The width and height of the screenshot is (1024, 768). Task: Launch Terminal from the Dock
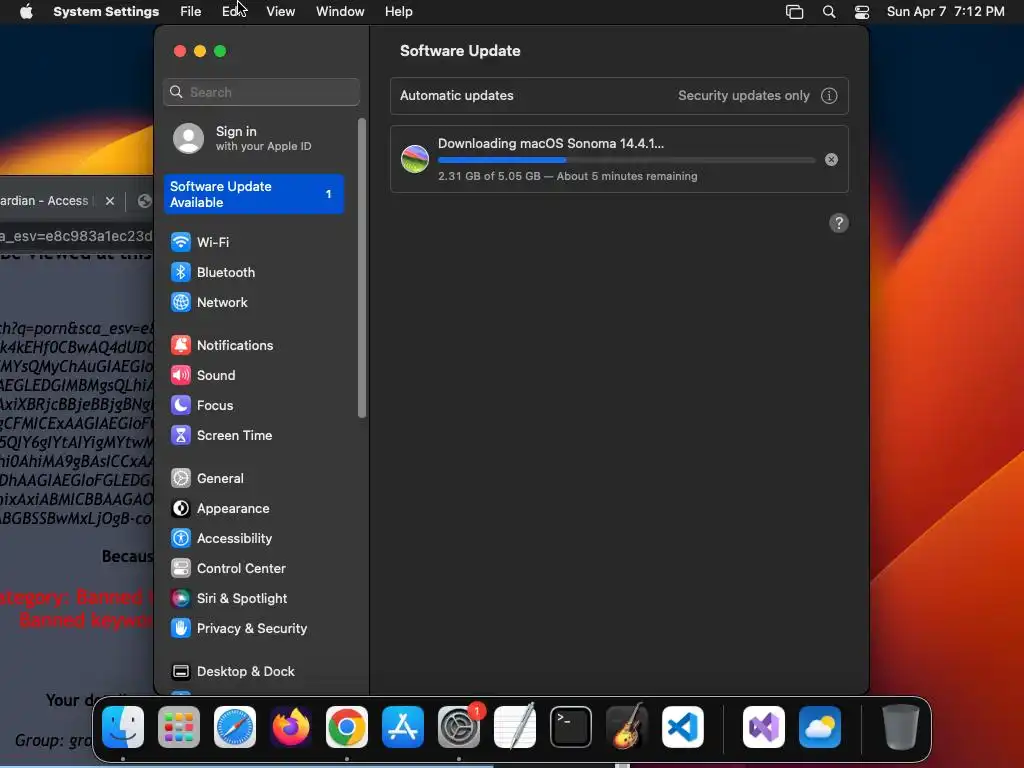pyautogui.click(x=571, y=727)
